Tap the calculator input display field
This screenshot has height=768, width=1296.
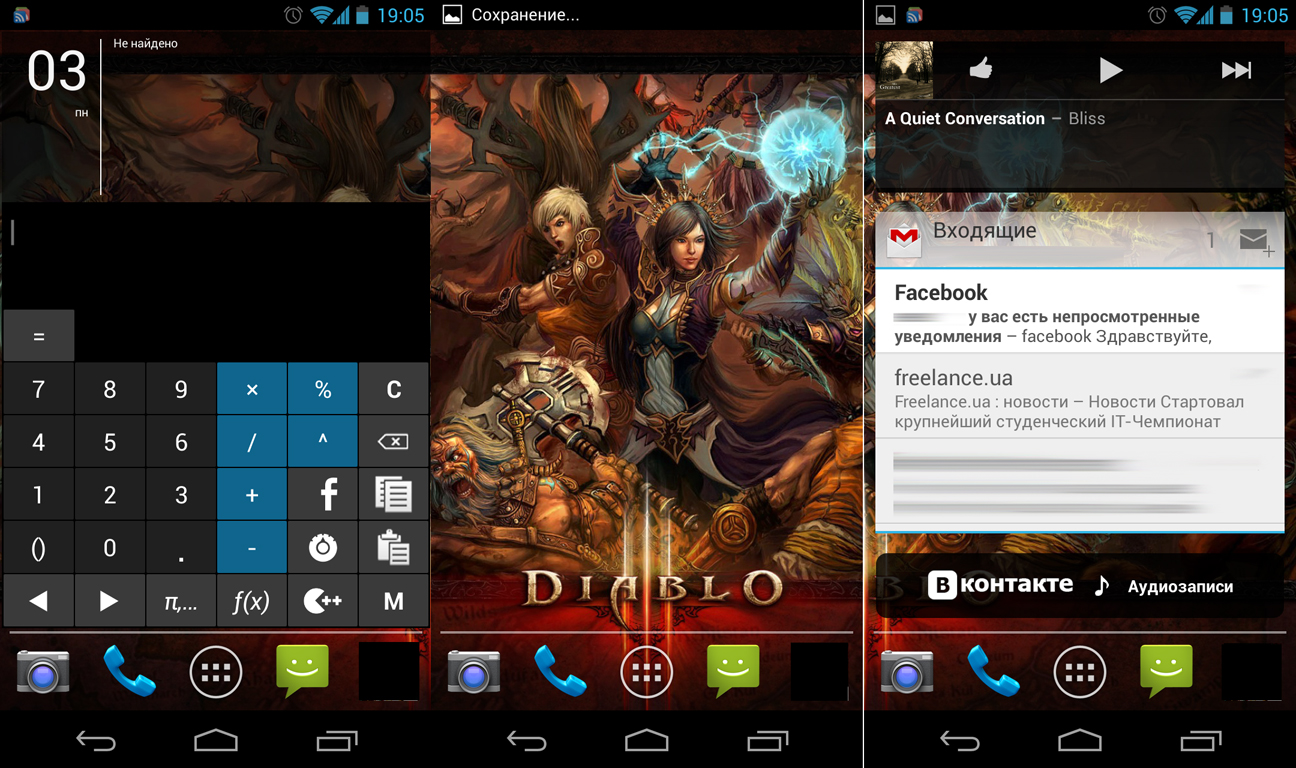pyautogui.click(x=216, y=256)
